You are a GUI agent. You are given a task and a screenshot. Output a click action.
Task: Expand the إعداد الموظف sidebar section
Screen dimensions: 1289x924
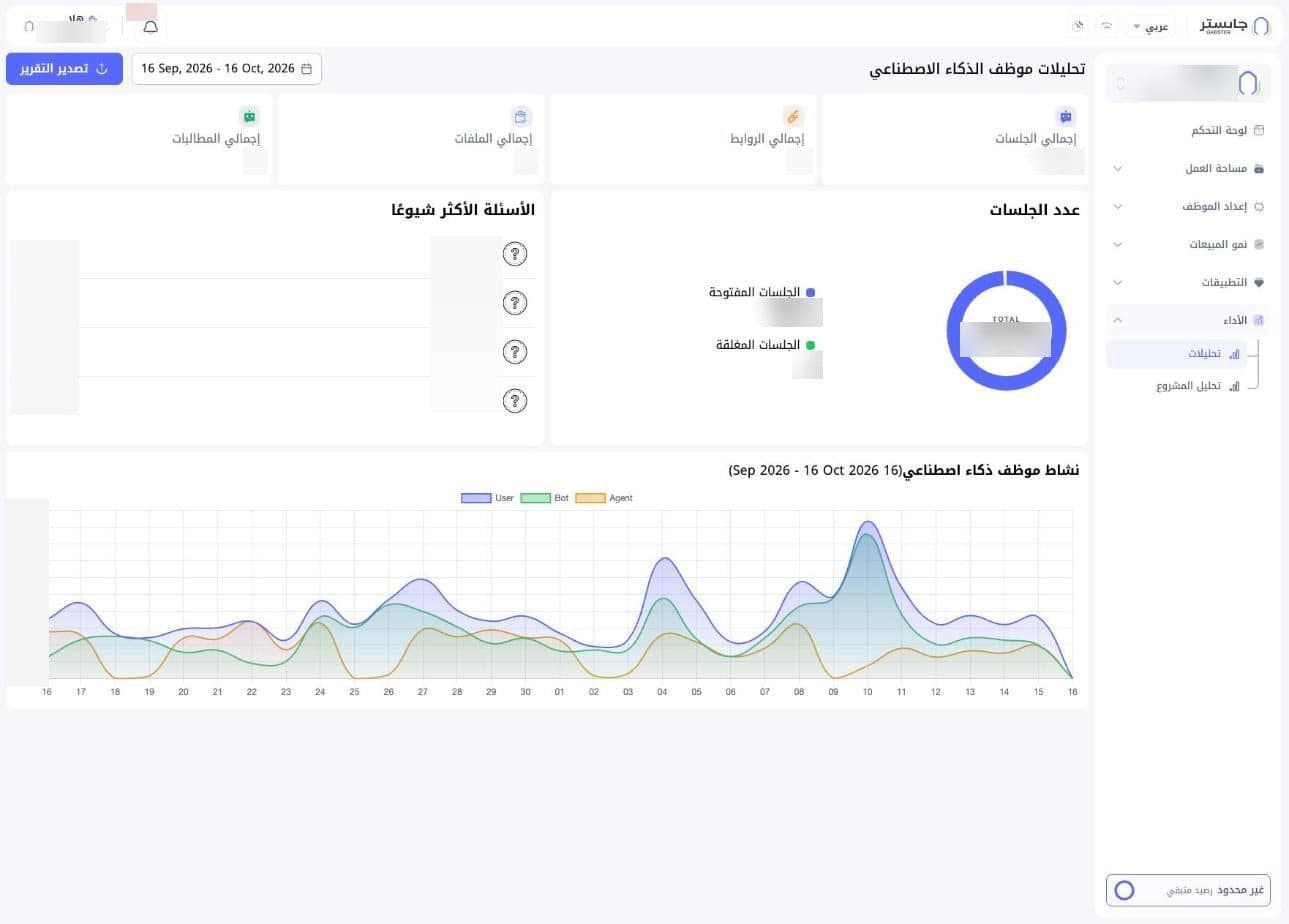[1188, 207]
